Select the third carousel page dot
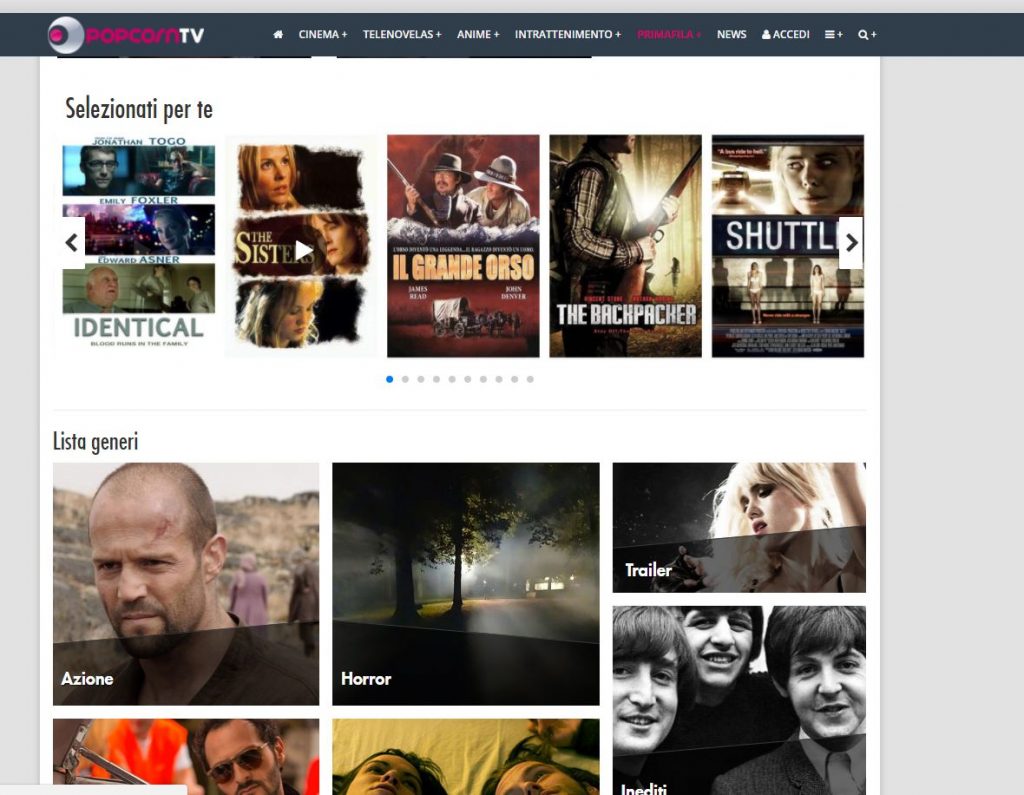This screenshot has width=1024, height=795. [421, 379]
